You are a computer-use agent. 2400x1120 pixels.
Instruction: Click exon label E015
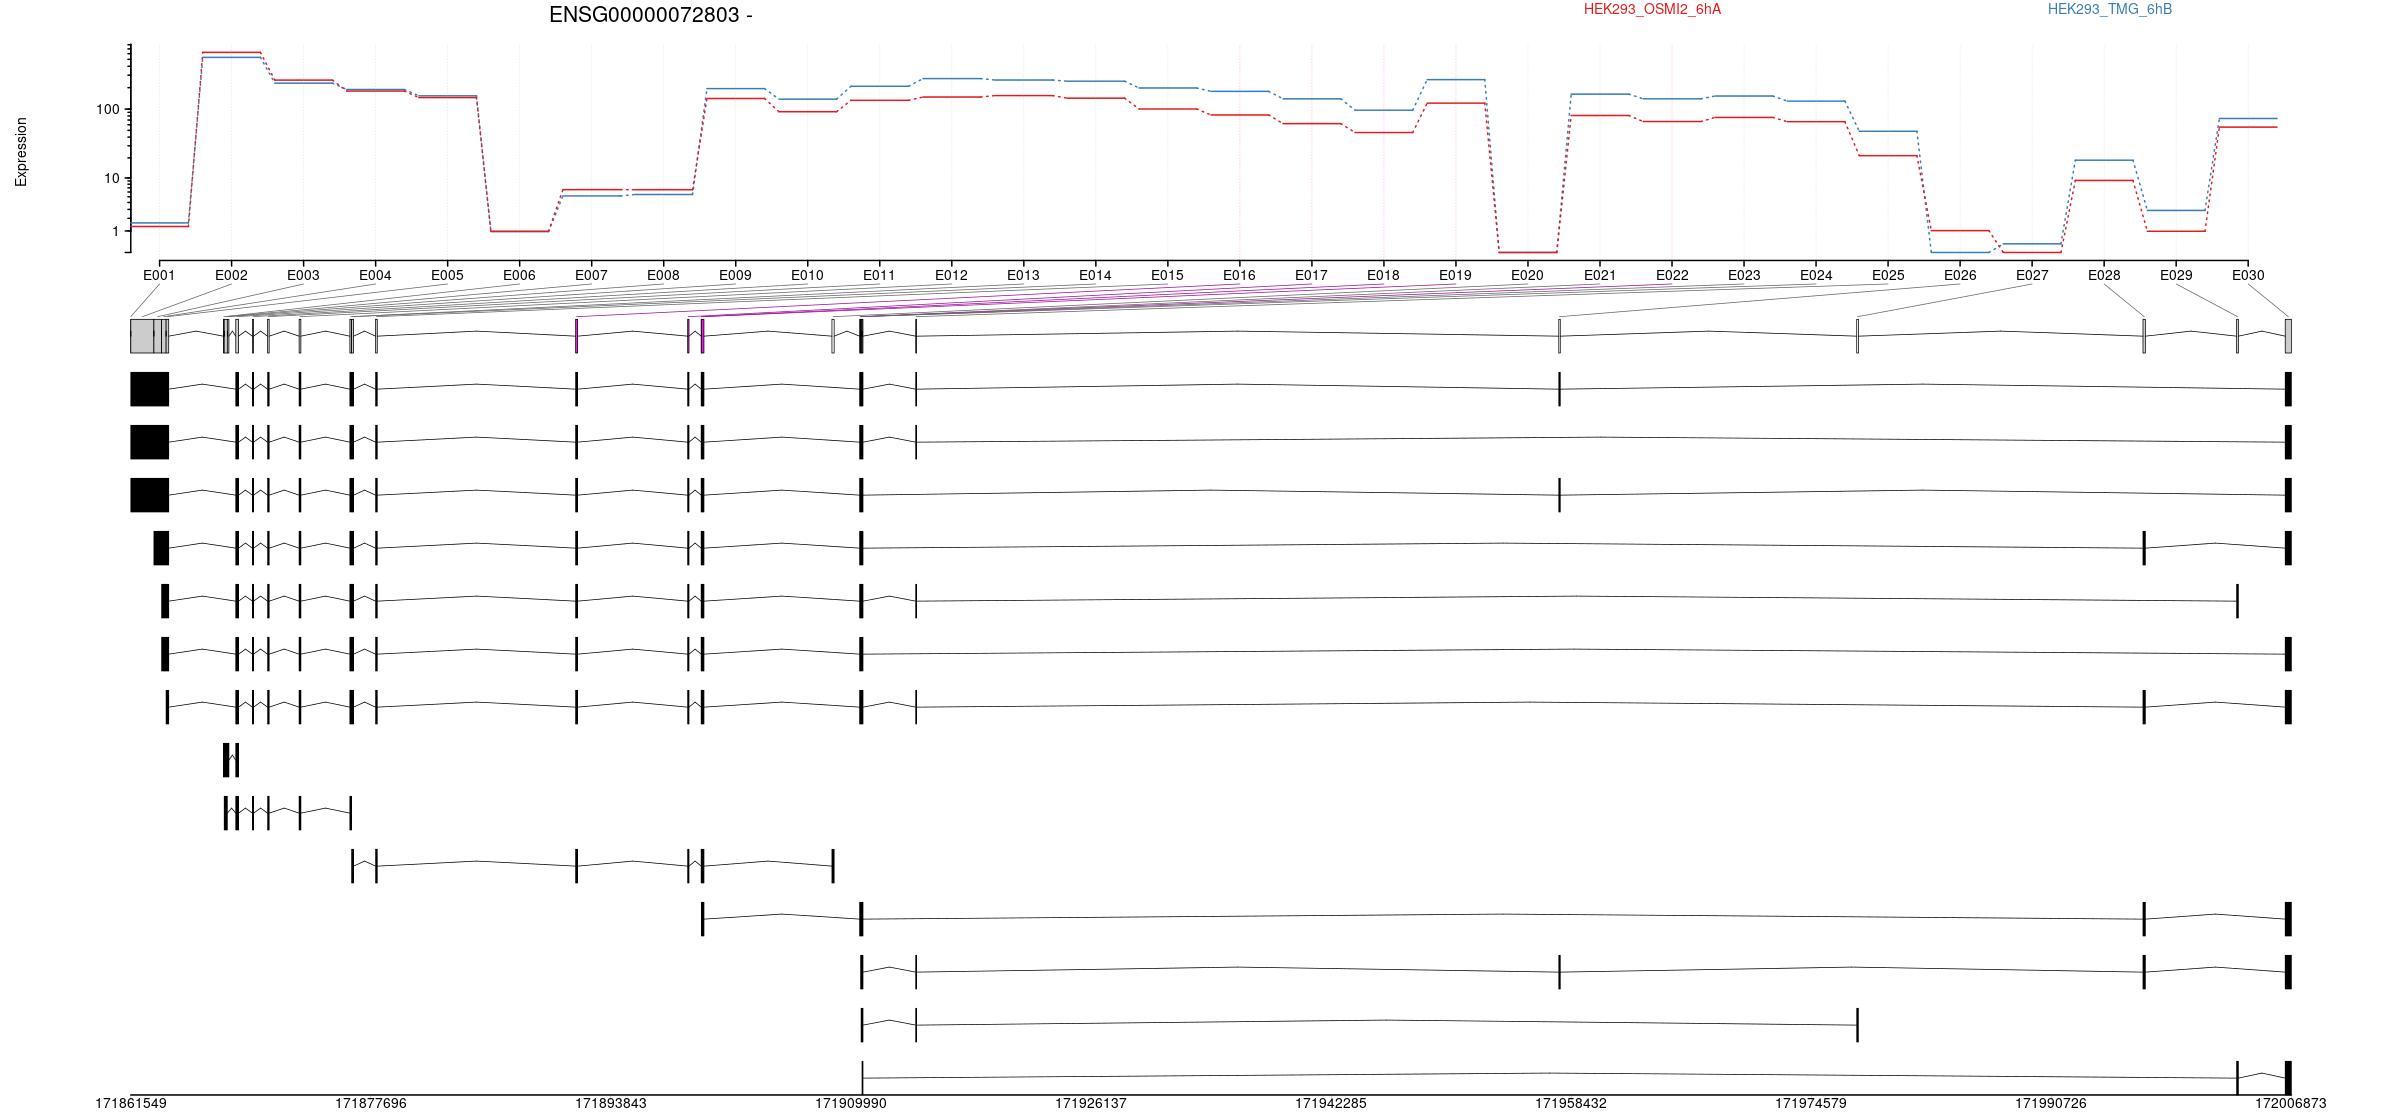[1167, 275]
